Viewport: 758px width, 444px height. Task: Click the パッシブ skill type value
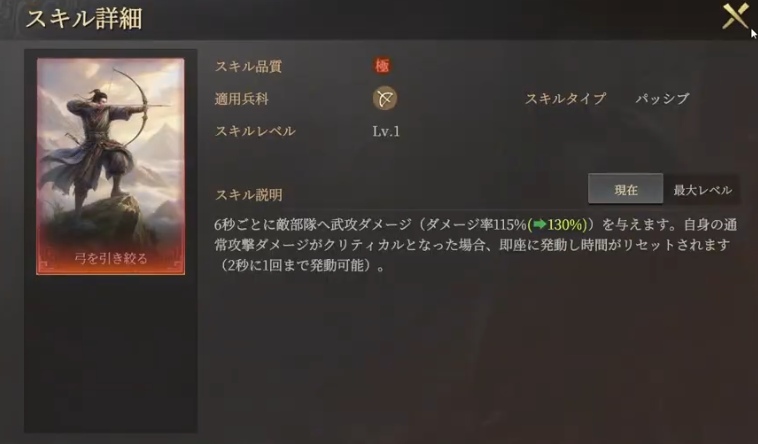(662, 99)
